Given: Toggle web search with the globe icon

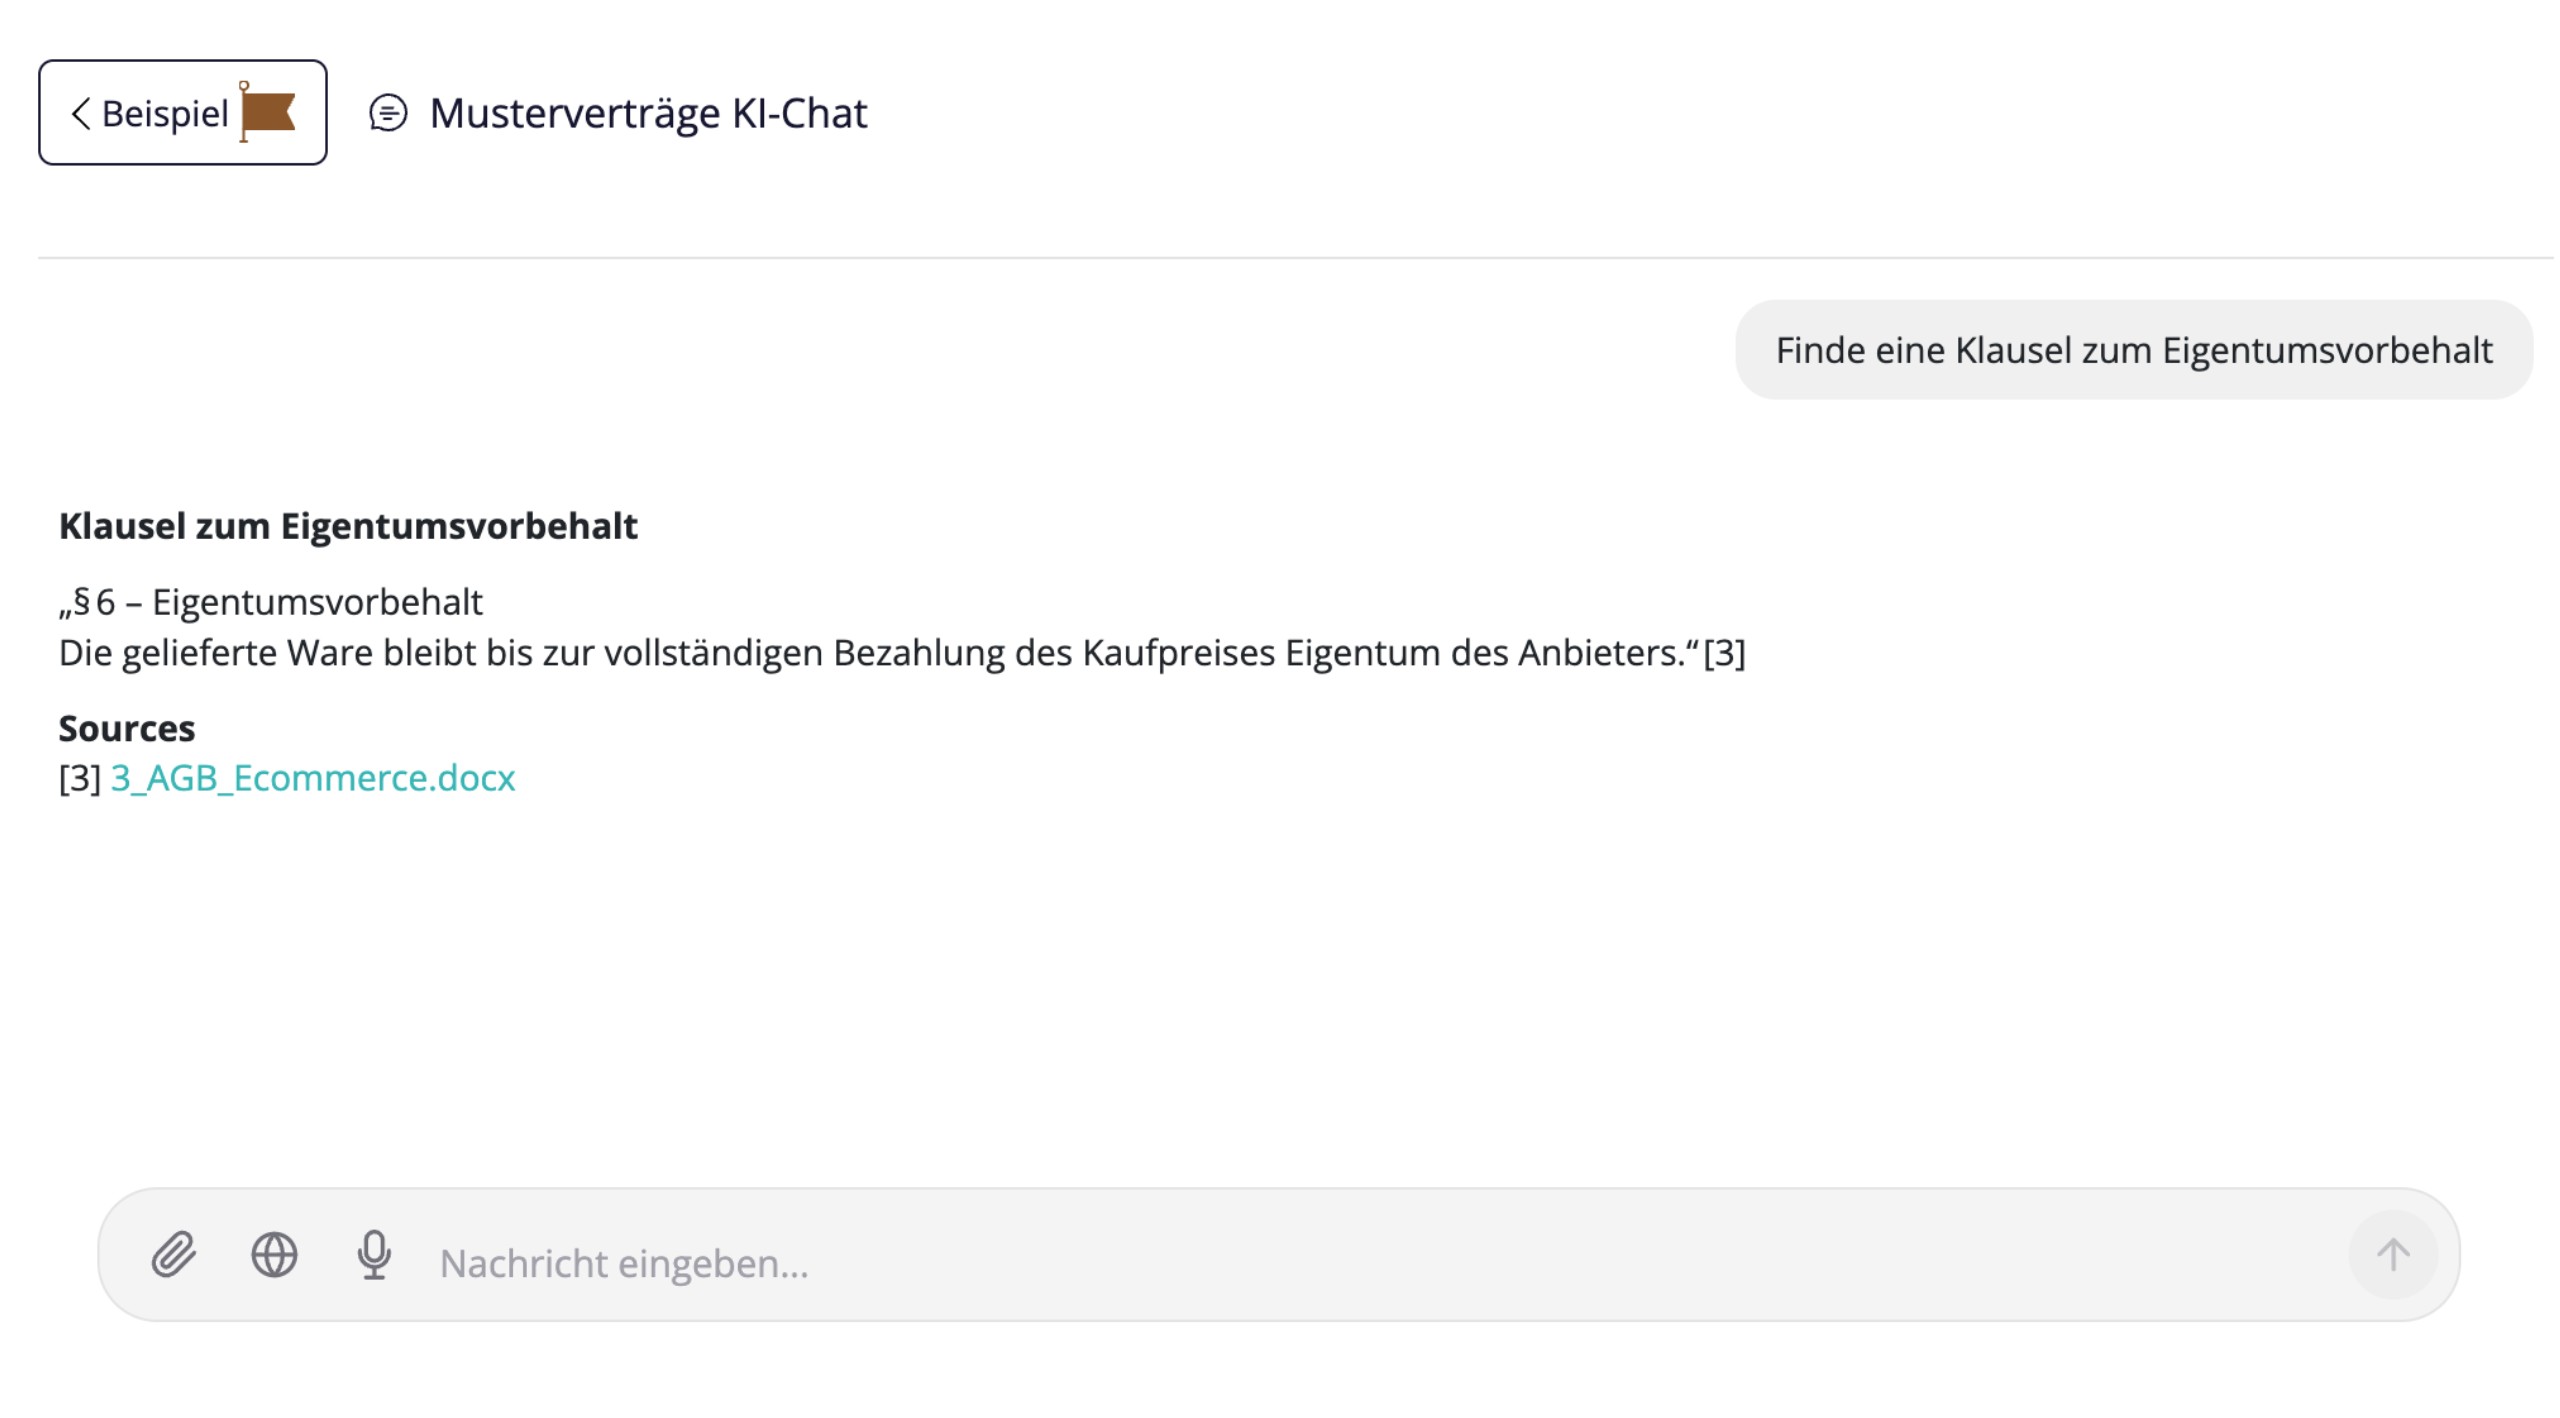Looking at the screenshot, I should tap(274, 1255).
